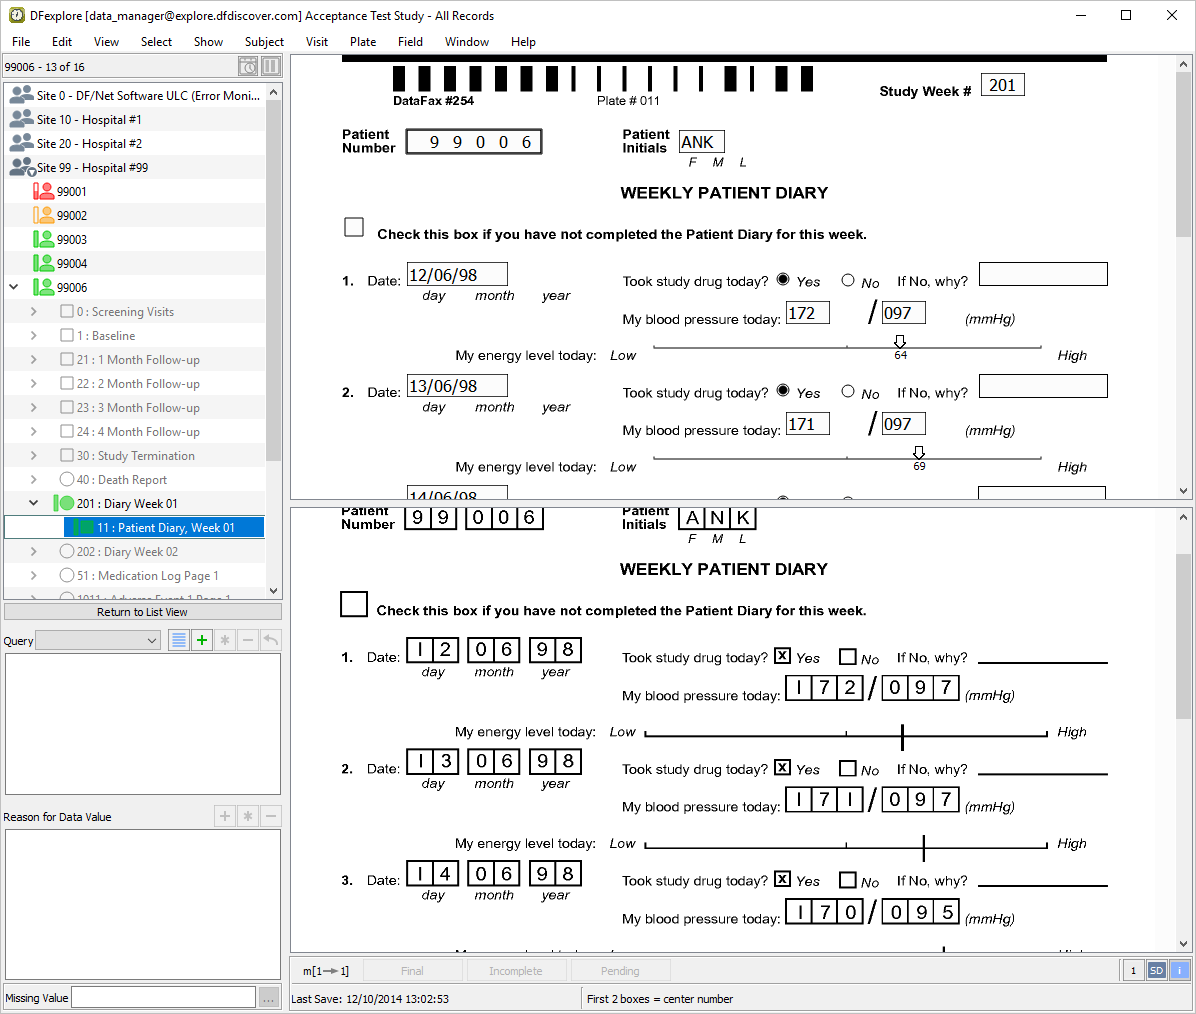Screen dimensions: 1196x1014
Task: Click the Return to List View button
Action: (142, 612)
